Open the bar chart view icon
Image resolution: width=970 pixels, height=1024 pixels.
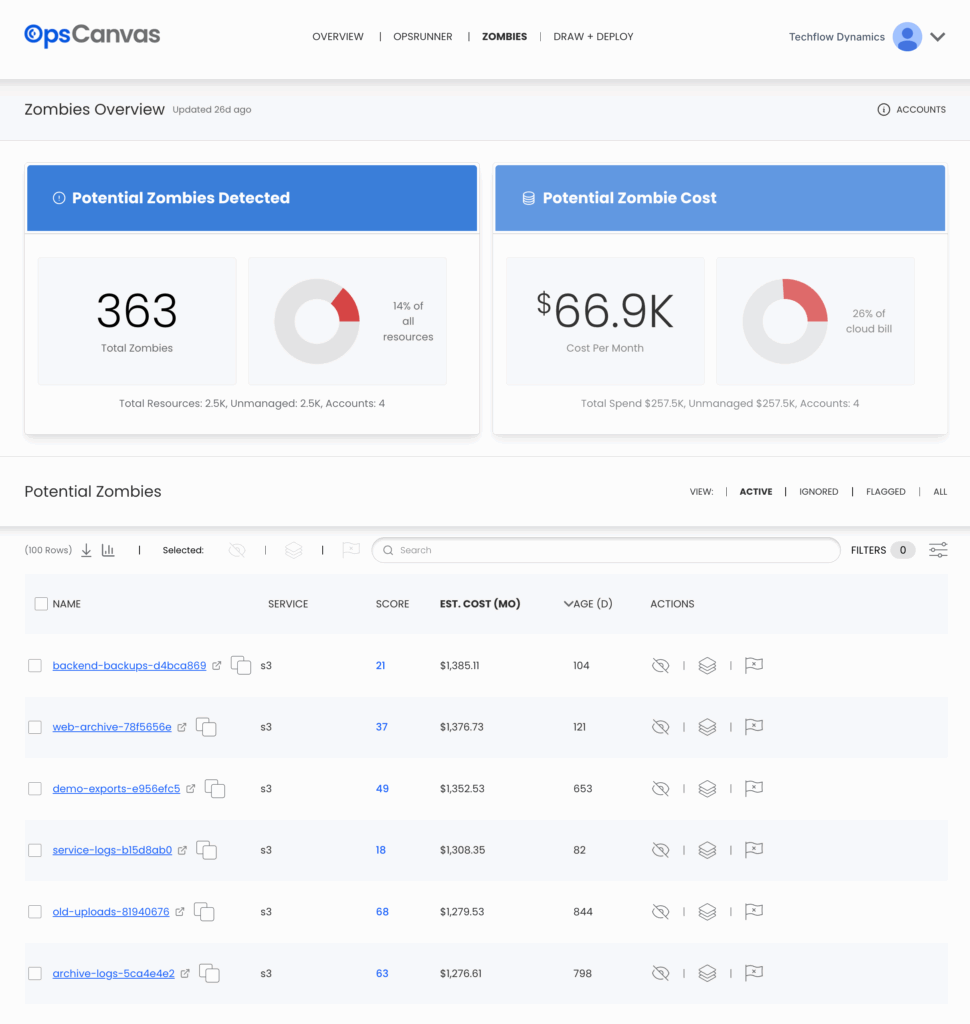pos(108,550)
